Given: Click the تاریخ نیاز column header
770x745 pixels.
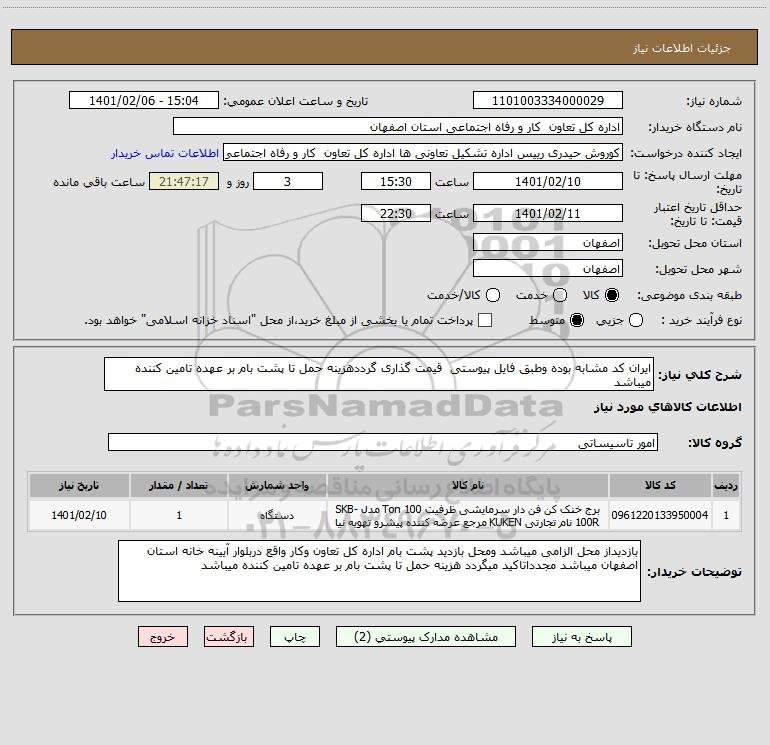Looking at the screenshot, I should [79, 485].
